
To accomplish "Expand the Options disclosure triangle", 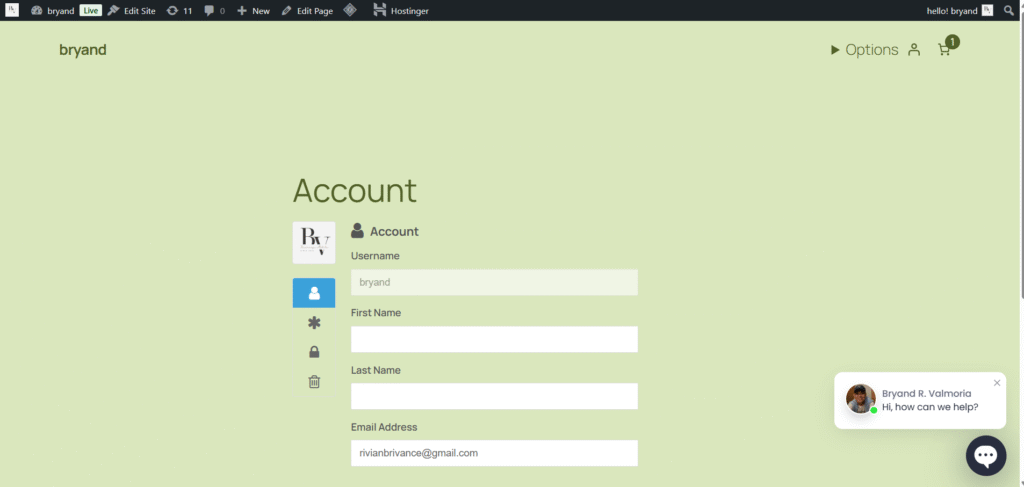I will [835, 50].
